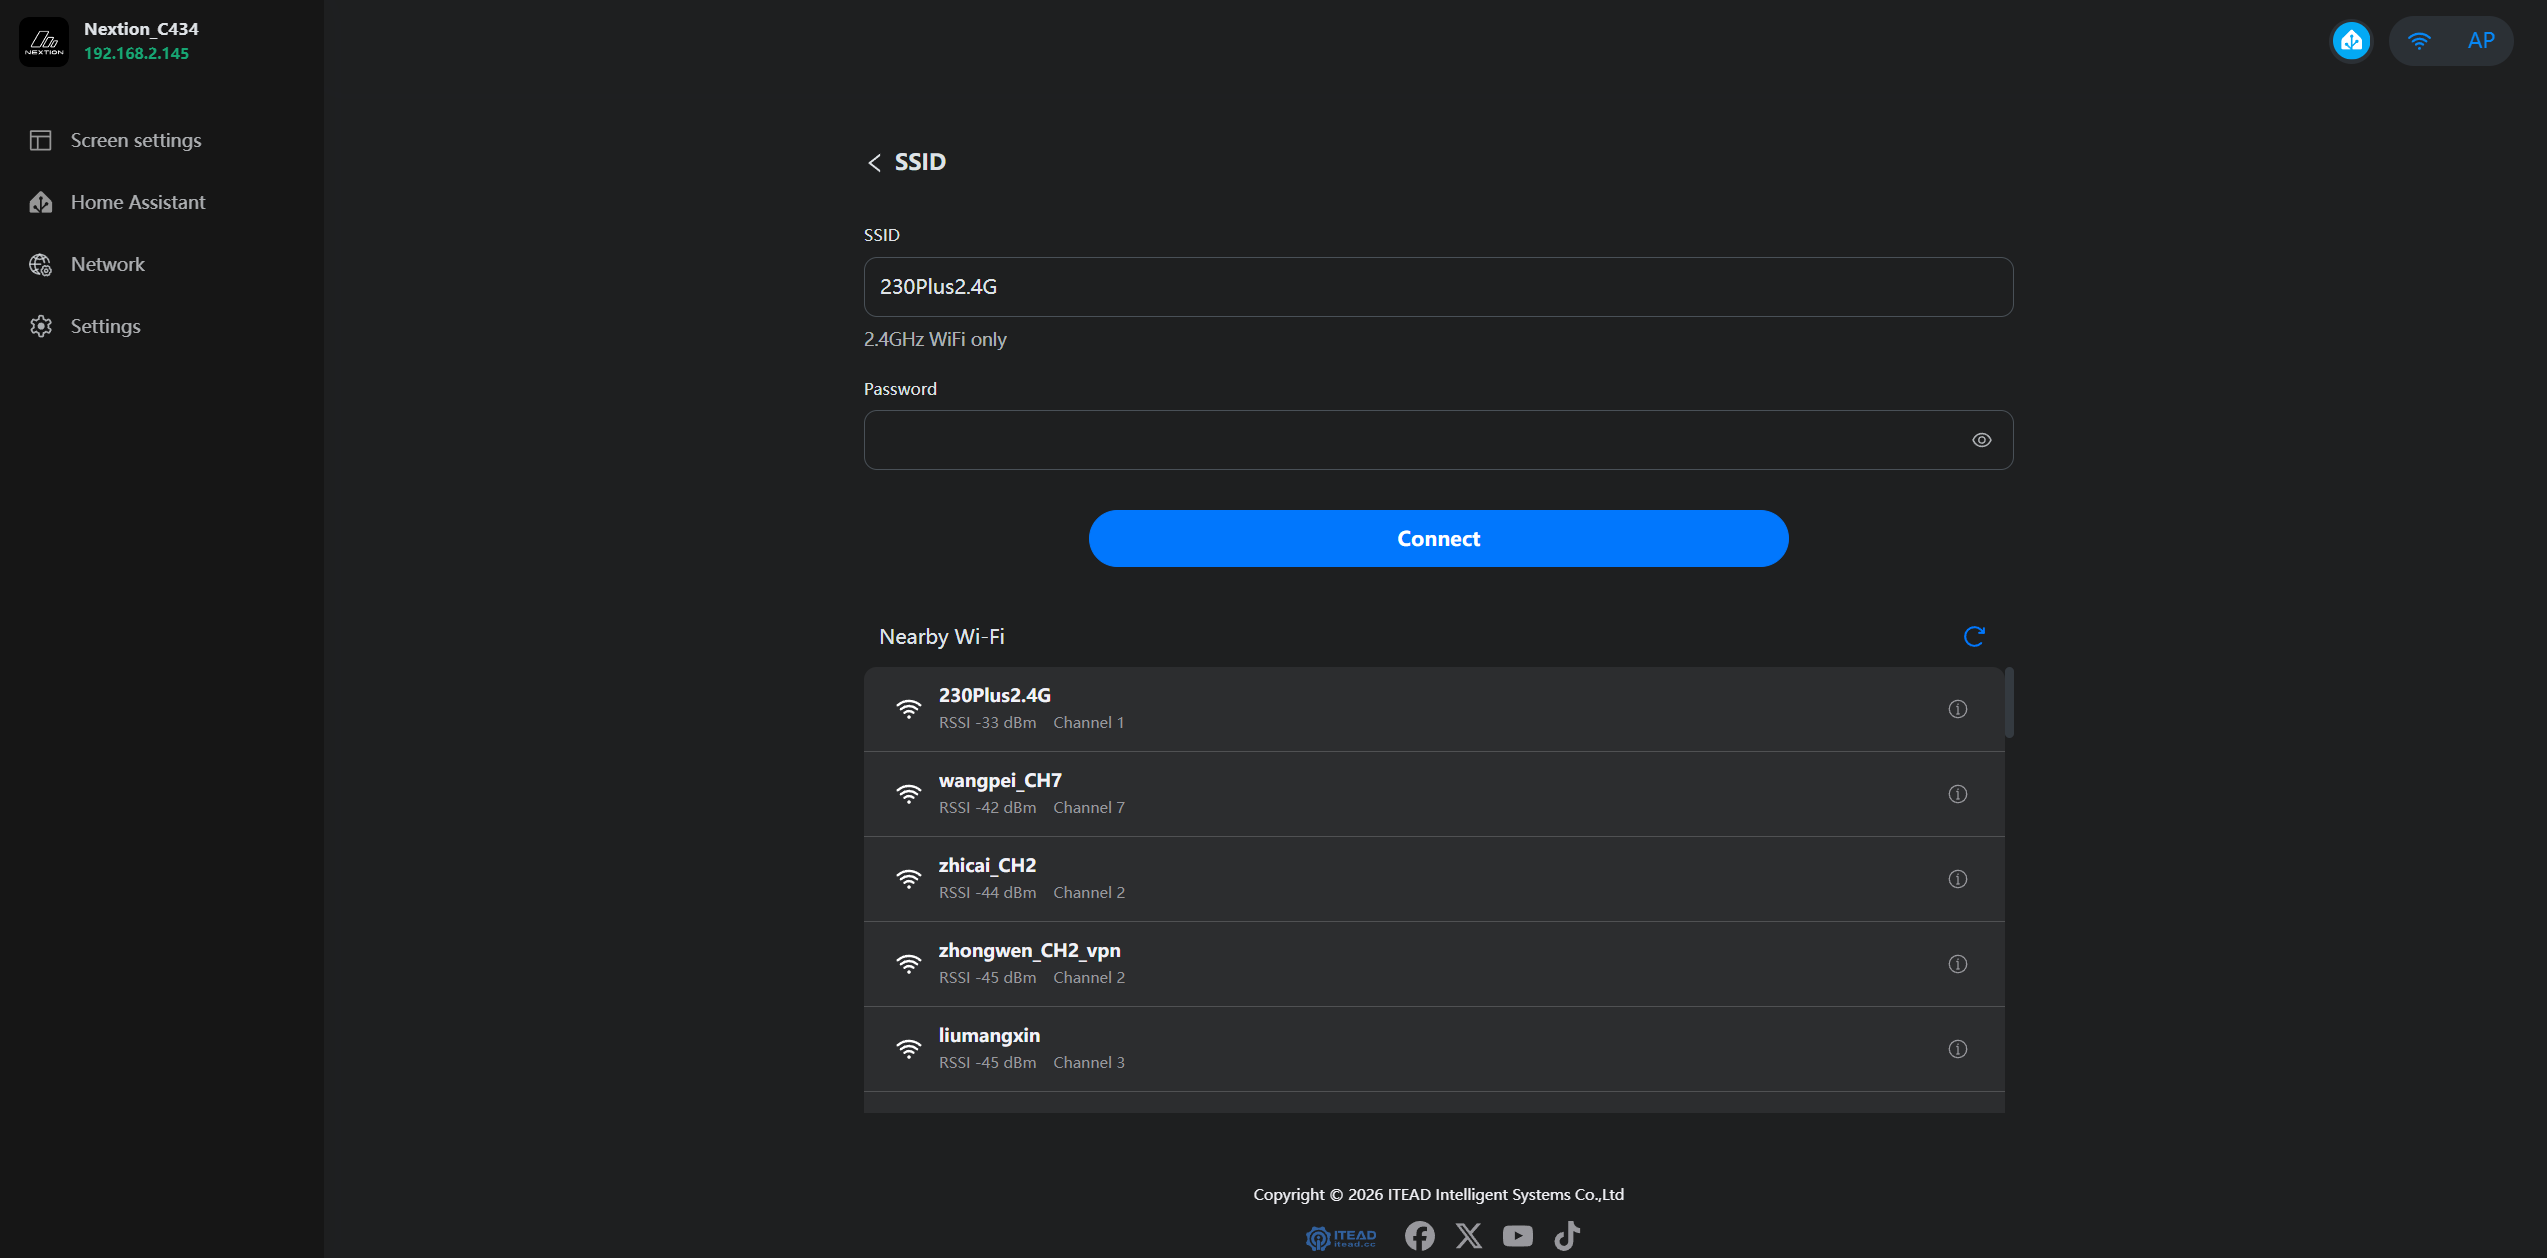
Task: Select the AP mode label in the header
Action: click(2481, 41)
